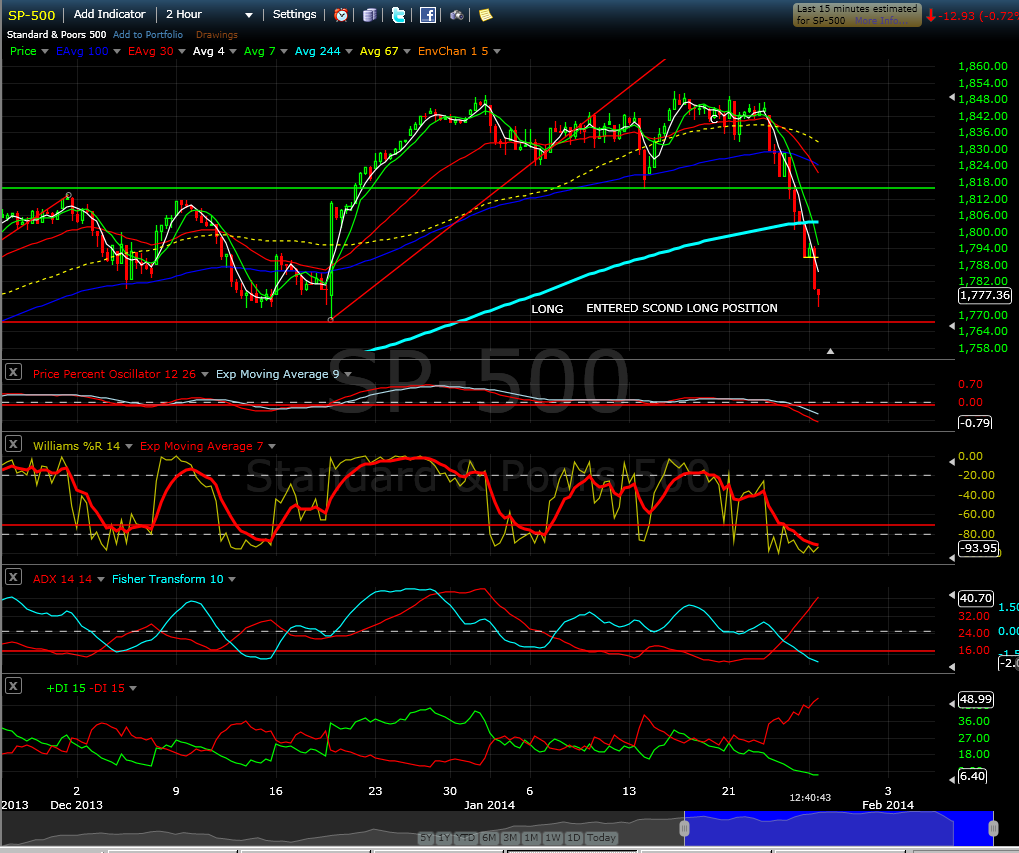Open +DI 15 -DI 15 dropdown
The width and height of the screenshot is (1019, 853).
(133, 689)
